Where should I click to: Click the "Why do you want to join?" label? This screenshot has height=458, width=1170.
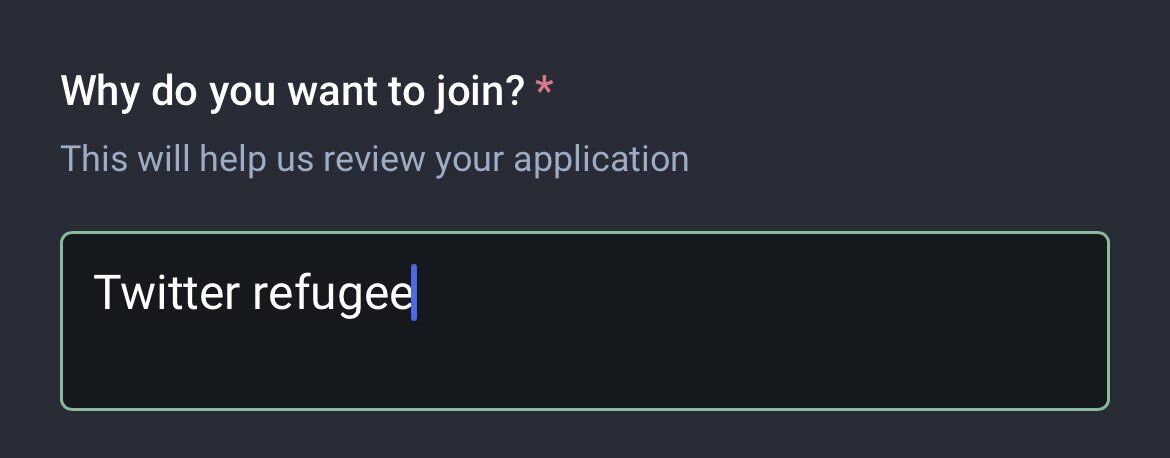pyautogui.click(x=292, y=93)
